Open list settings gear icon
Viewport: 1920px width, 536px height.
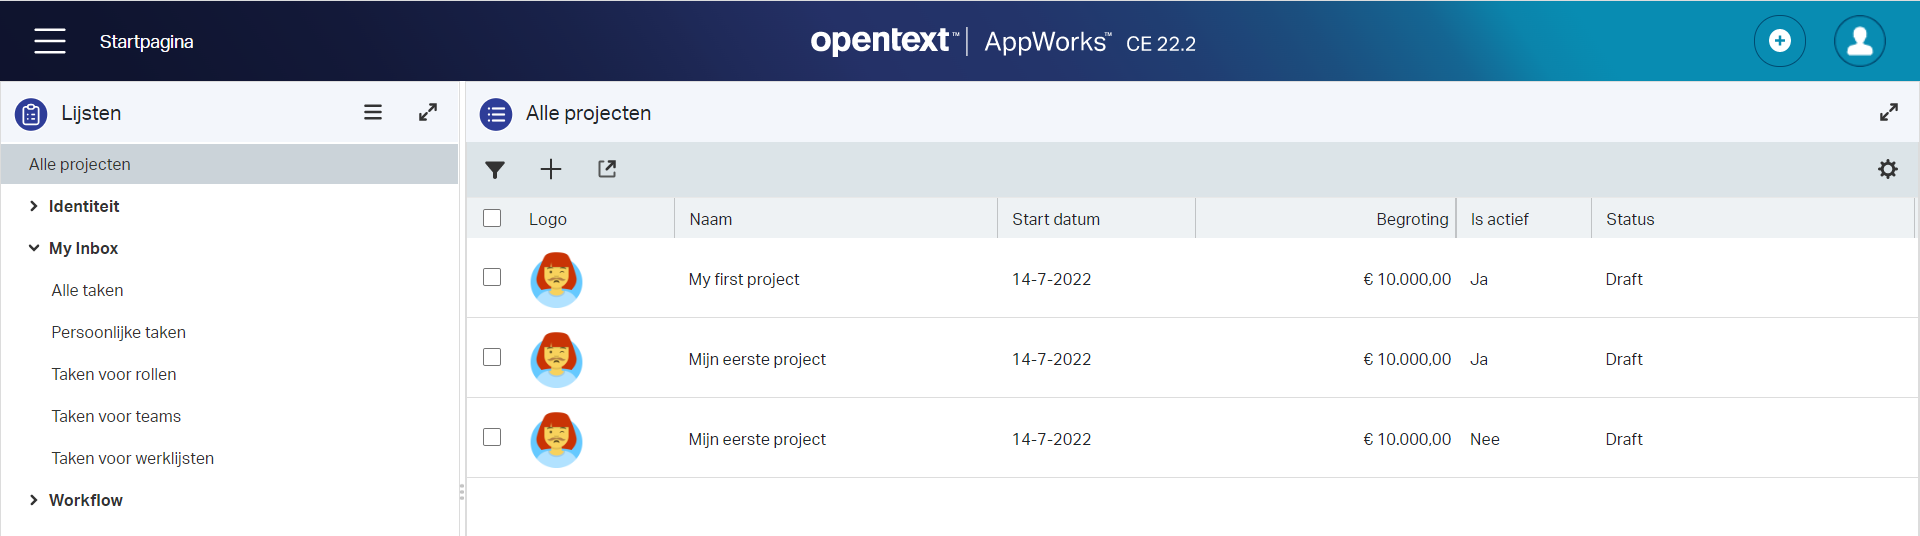pyautogui.click(x=1887, y=169)
